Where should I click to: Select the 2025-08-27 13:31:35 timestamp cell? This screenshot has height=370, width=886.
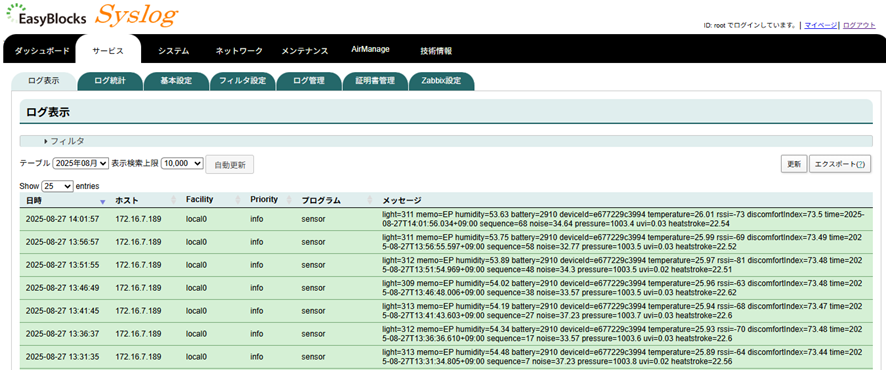[63, 357]
